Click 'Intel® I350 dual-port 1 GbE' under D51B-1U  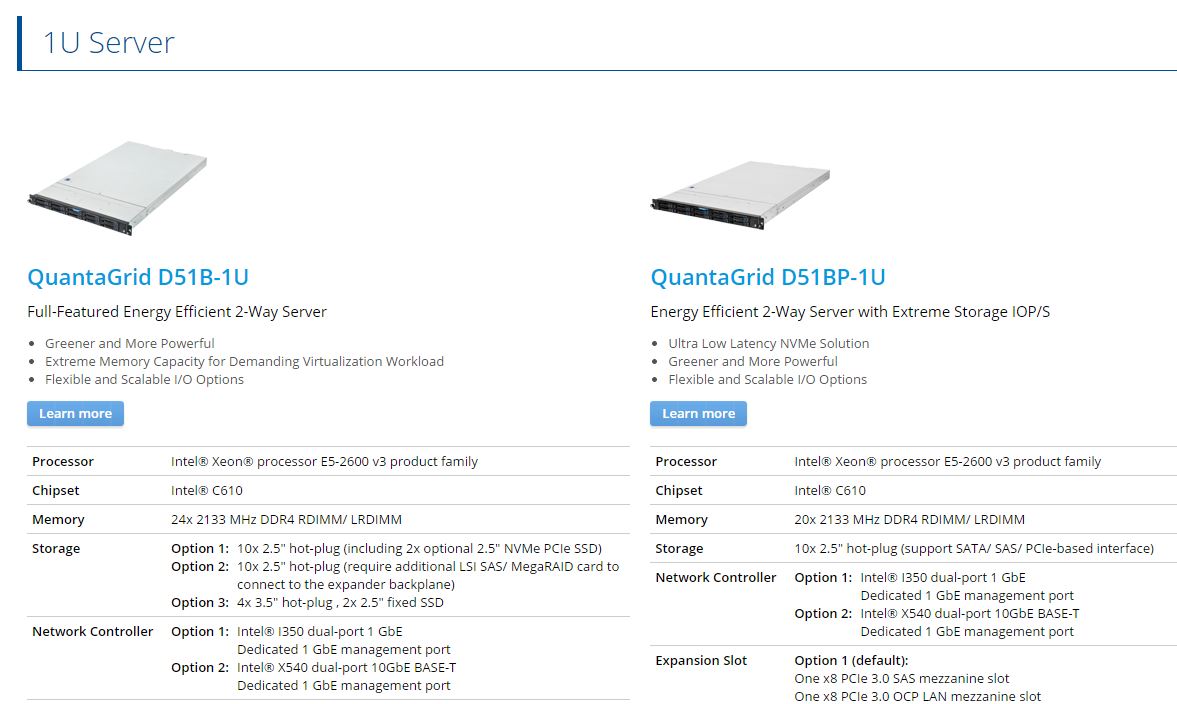click(320, 631)
